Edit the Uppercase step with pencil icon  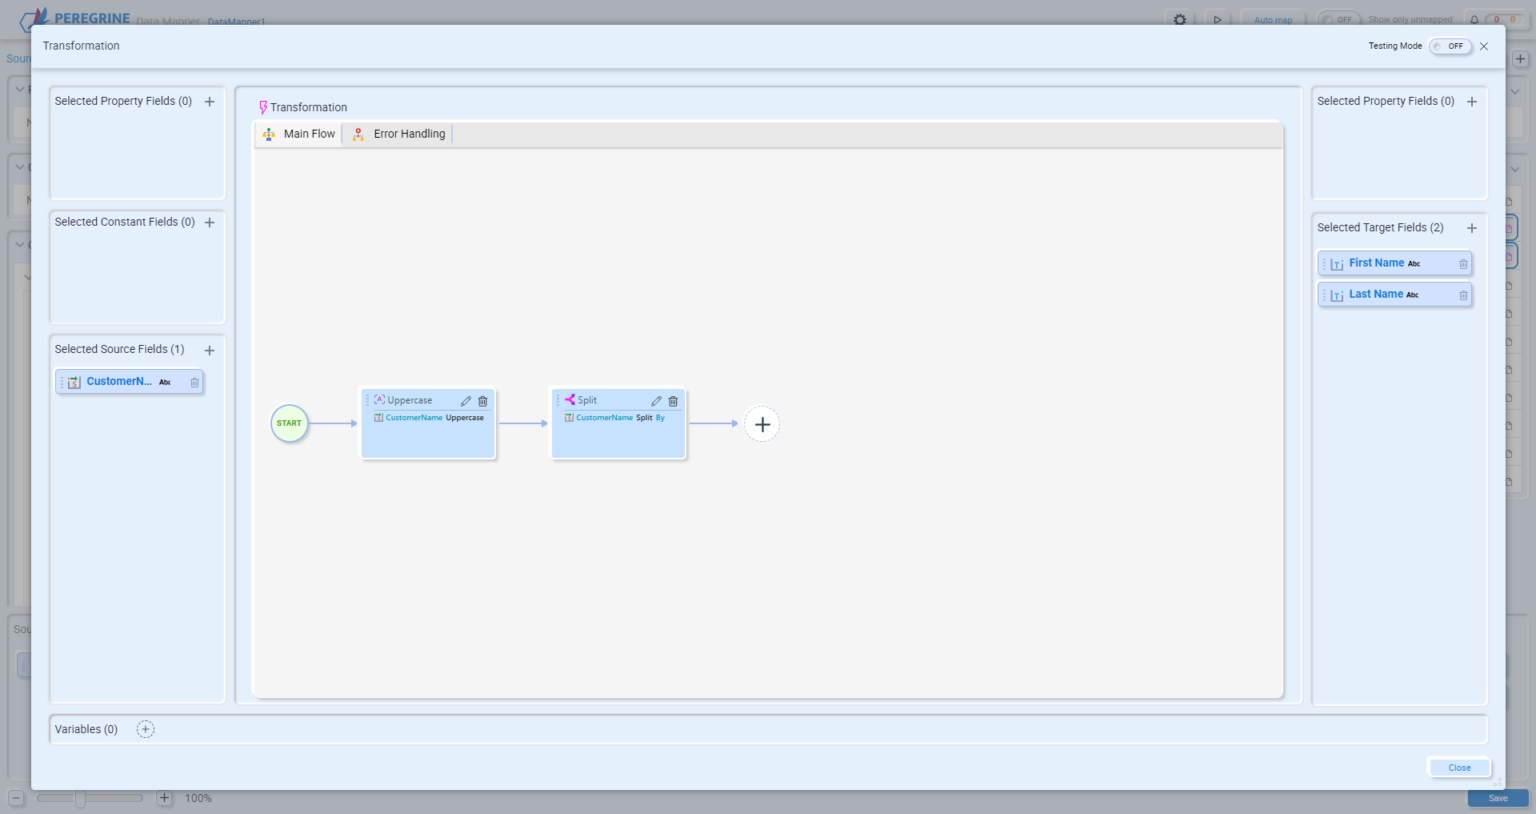[466, 401]
